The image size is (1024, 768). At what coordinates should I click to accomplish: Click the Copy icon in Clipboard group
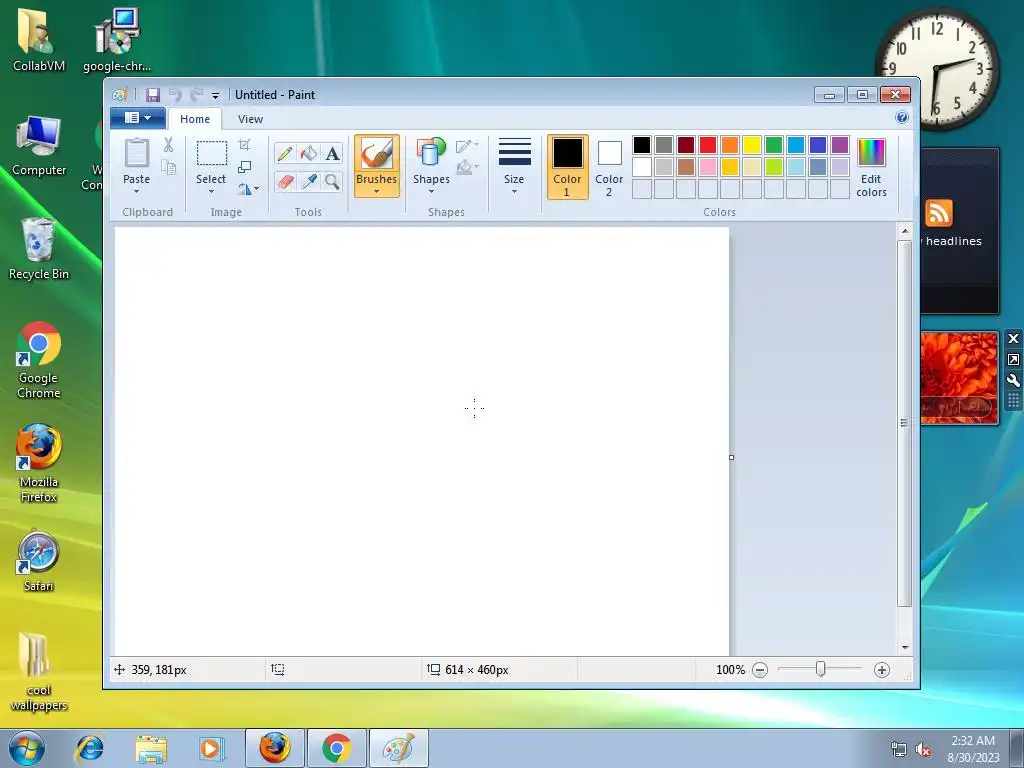point(168,167)
